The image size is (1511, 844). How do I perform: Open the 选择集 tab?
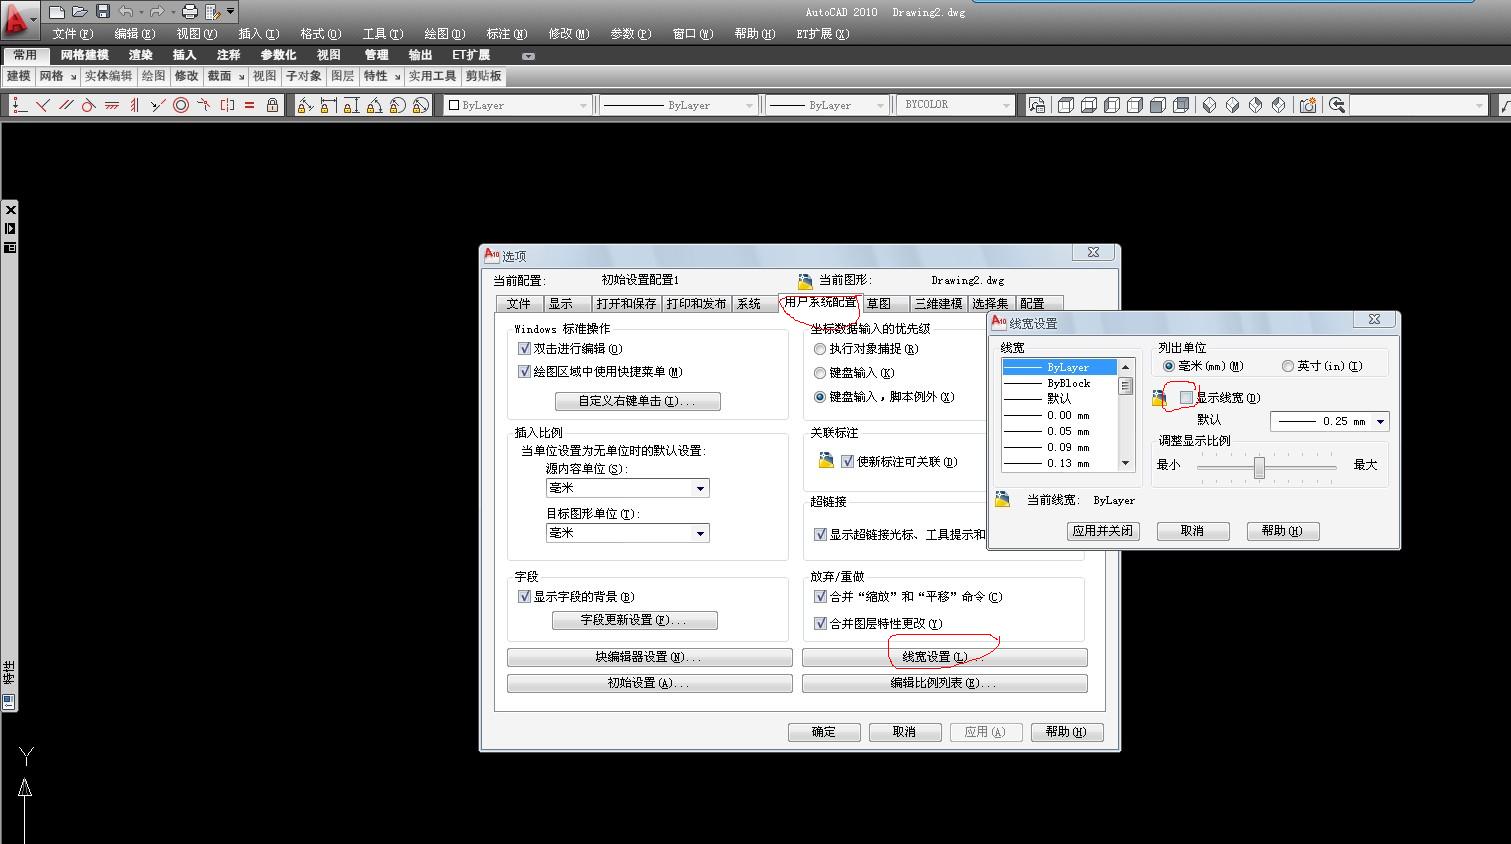tap(990, 304)
